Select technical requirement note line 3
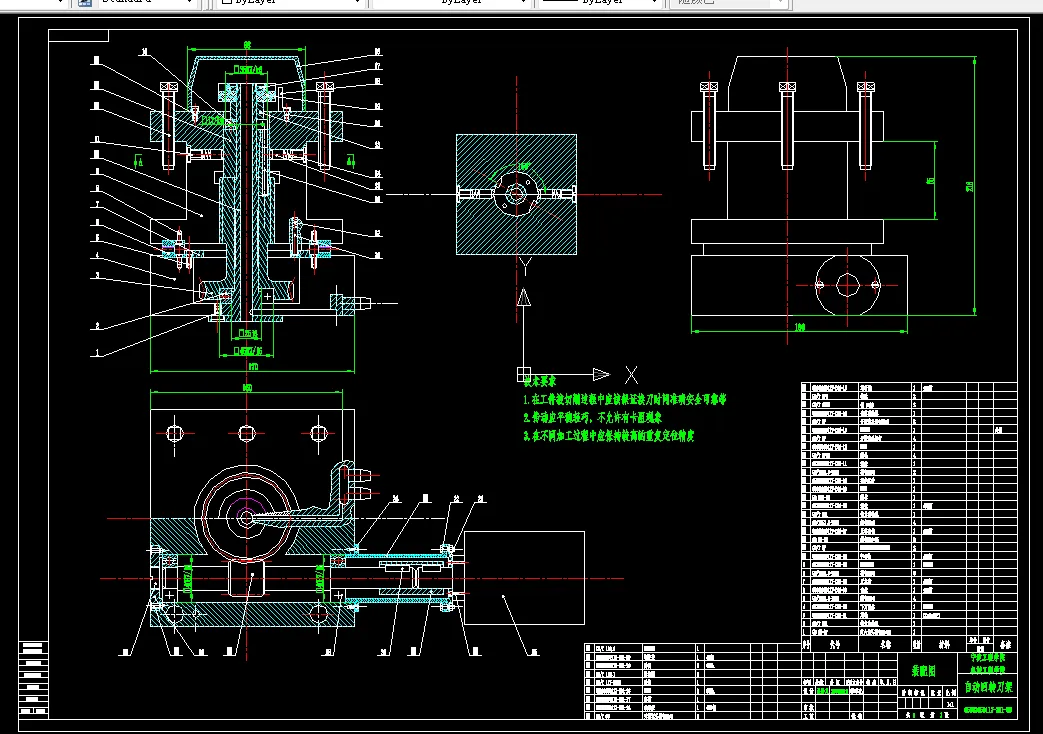The image size is (1043, 734). [608, 436]
